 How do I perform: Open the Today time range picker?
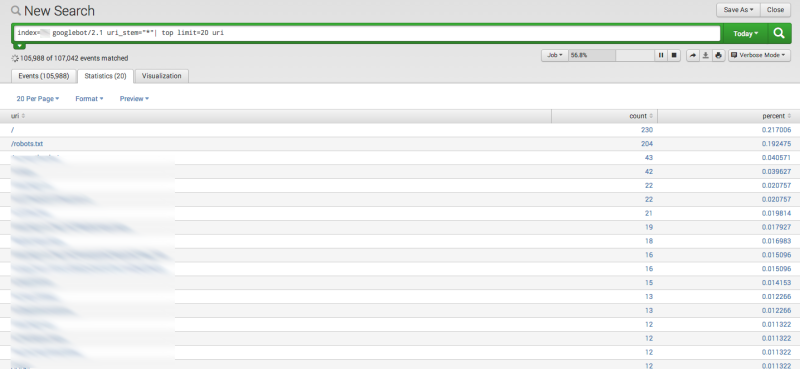pos(745,34)
